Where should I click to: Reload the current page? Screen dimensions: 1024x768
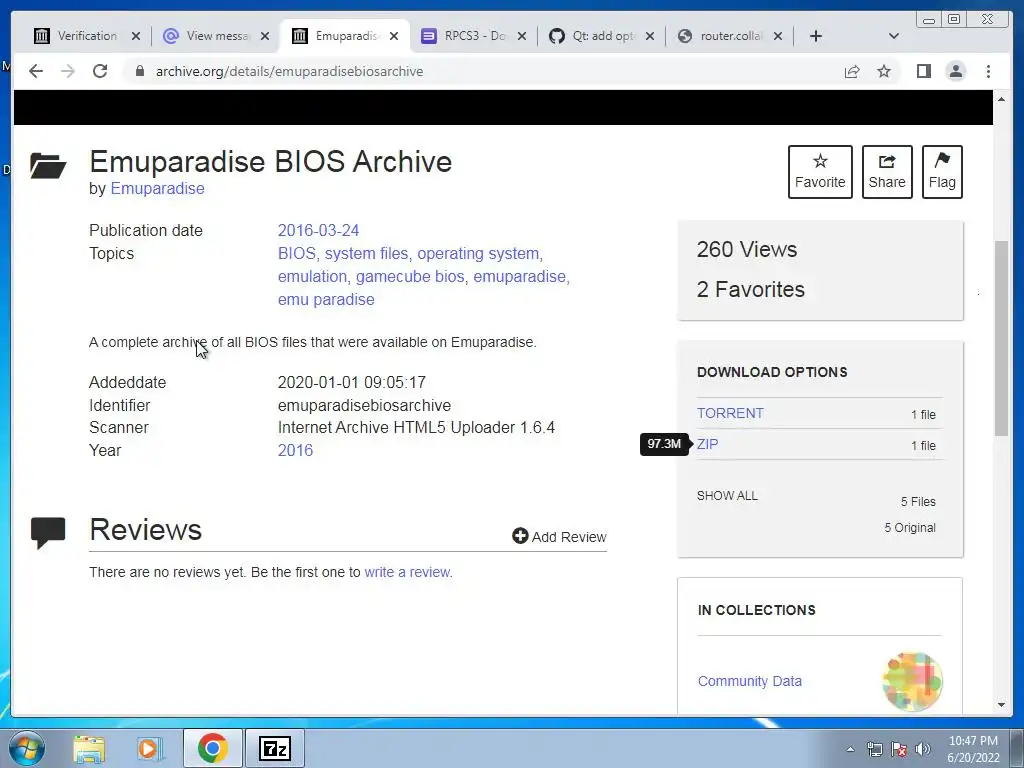[x=100, y=71]
